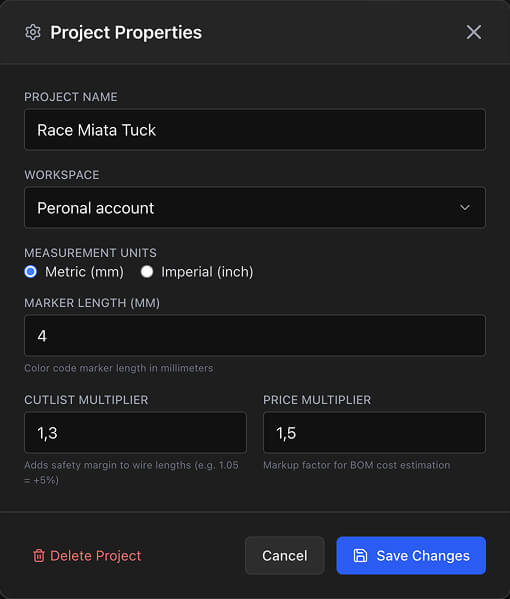The width and height of the screenshot is (510, 599).
Task: Click the floppy disk save icon
Action: coord(360,555)
